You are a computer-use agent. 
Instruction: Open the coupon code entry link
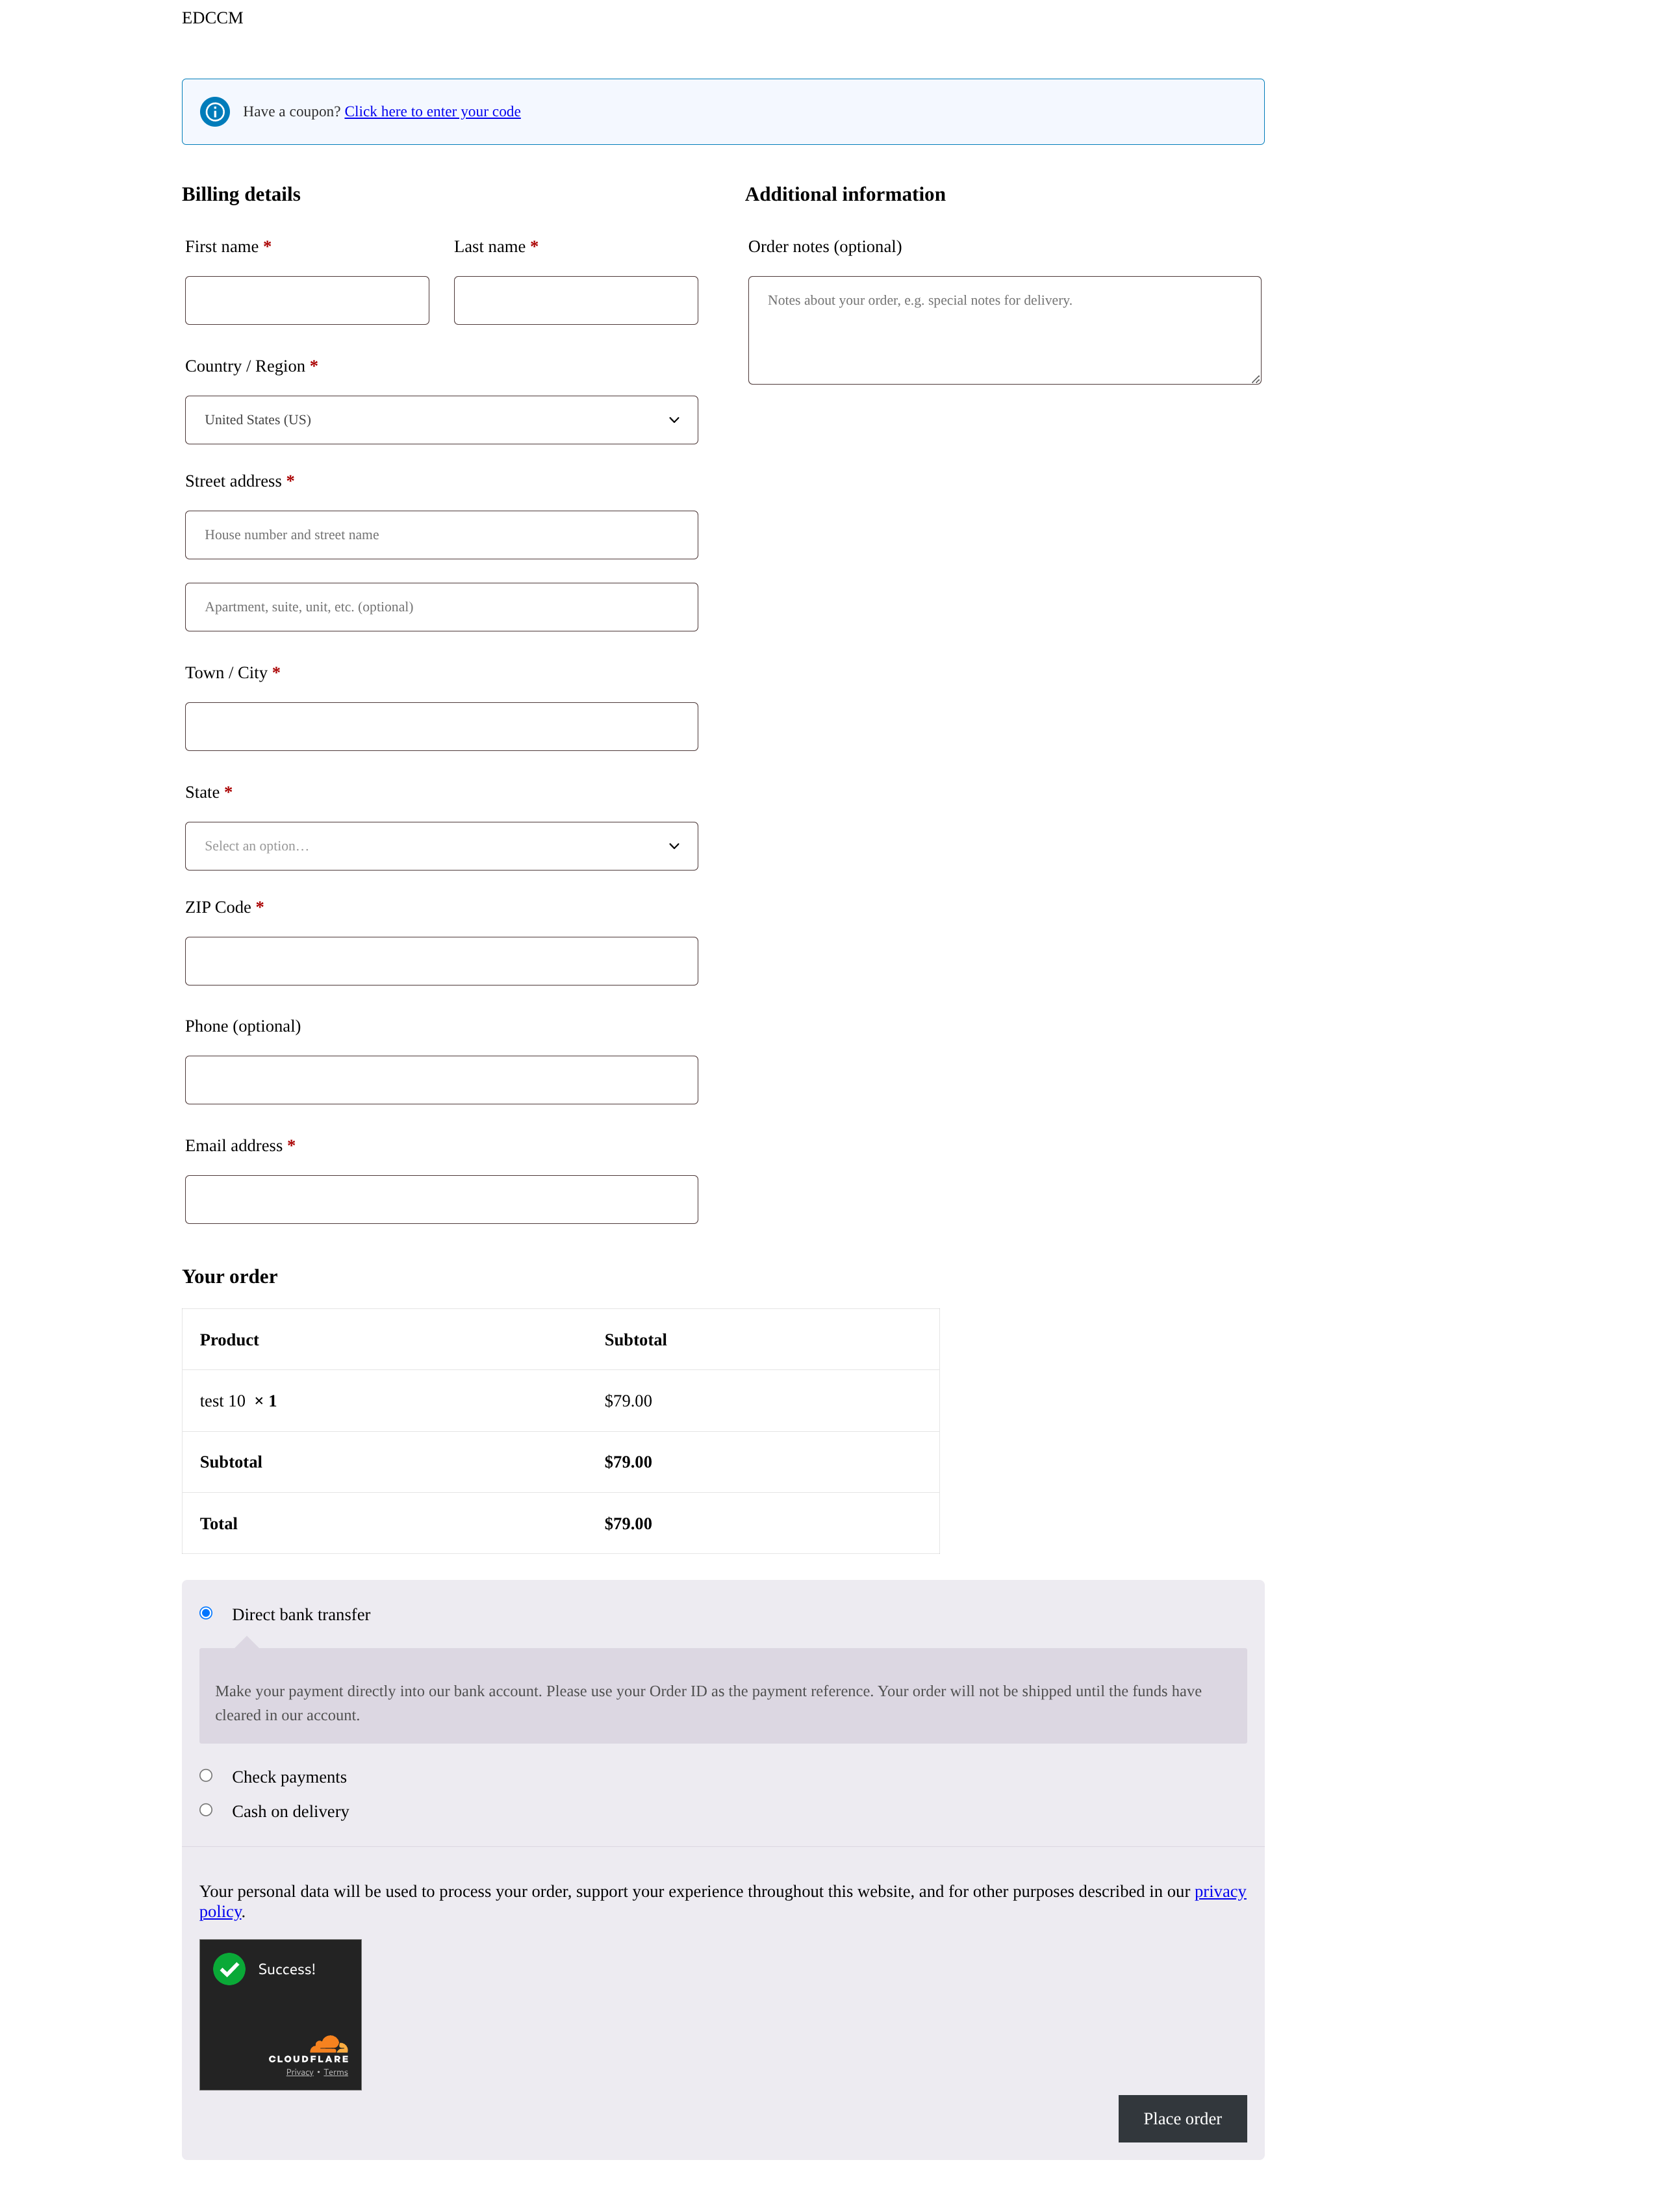pyautogui.click(x=432, y=112)
